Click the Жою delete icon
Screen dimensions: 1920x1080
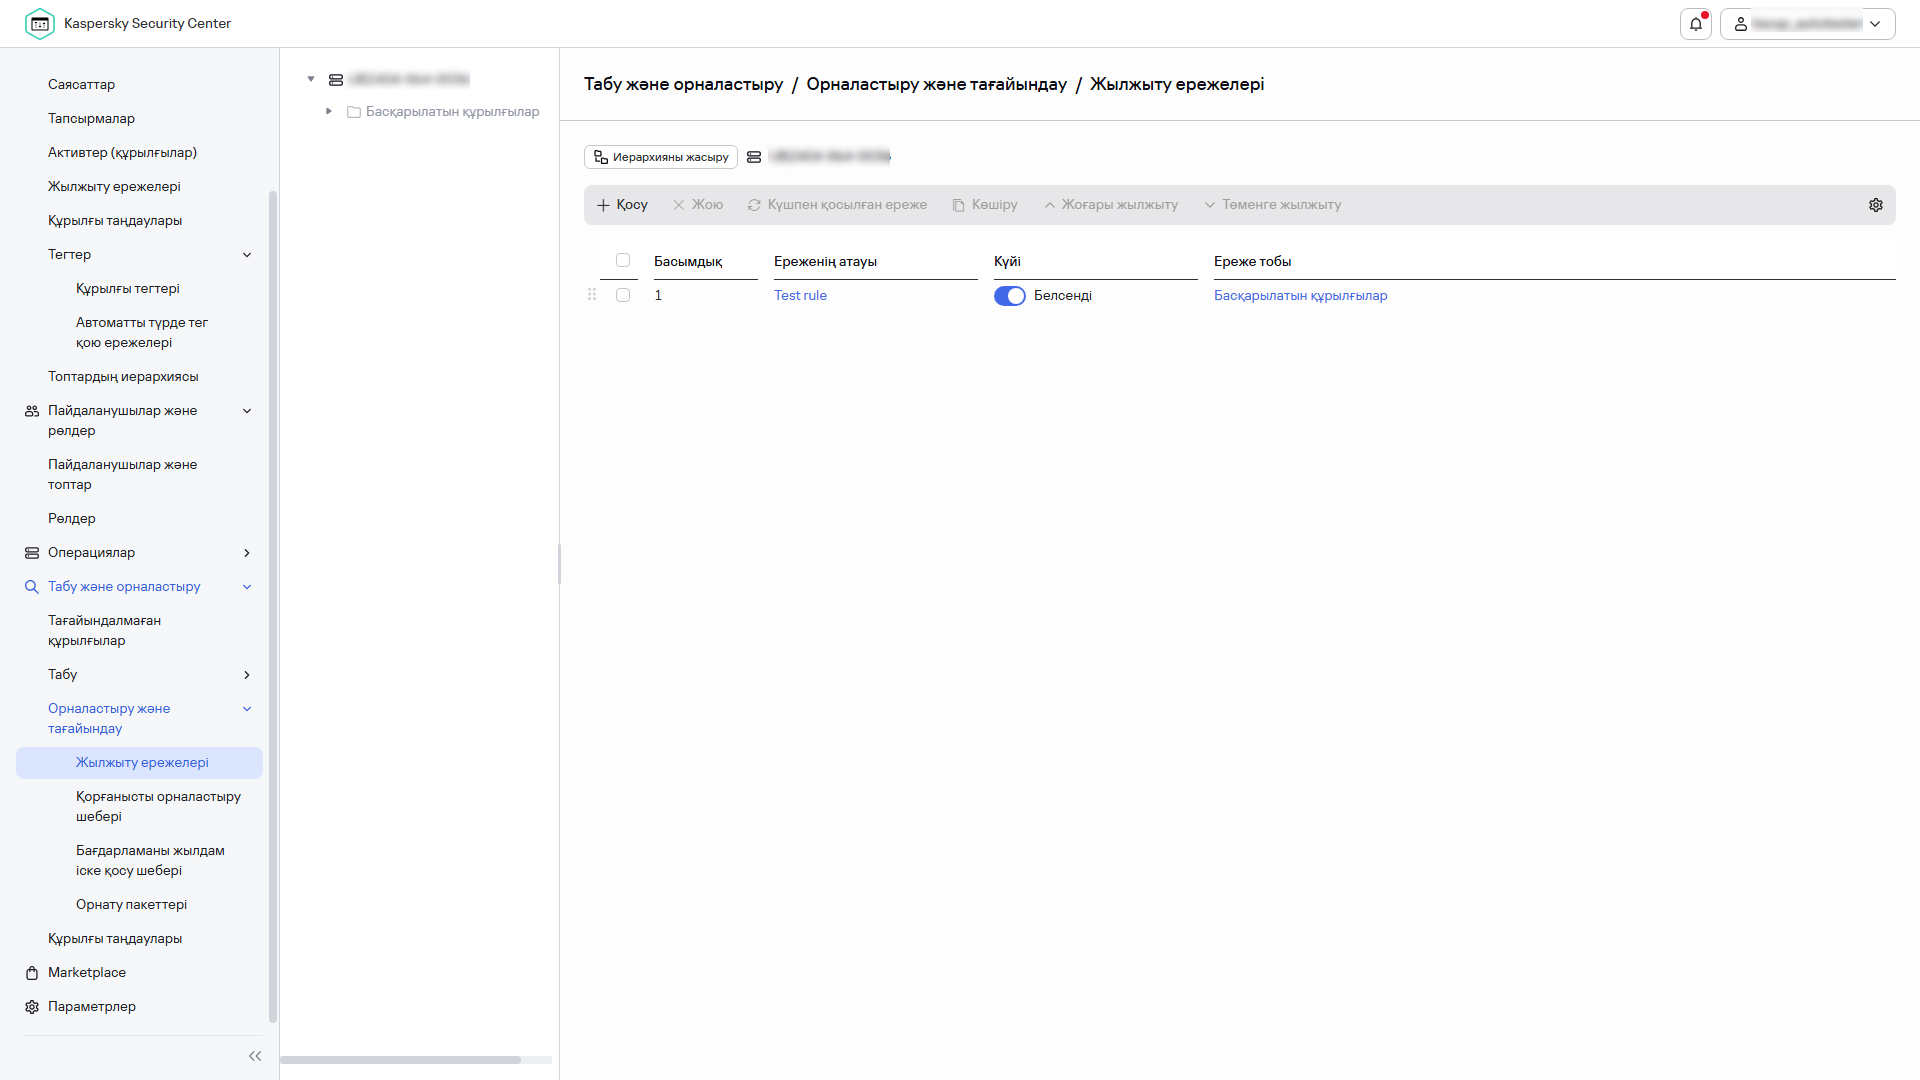(x=681, y=204)
